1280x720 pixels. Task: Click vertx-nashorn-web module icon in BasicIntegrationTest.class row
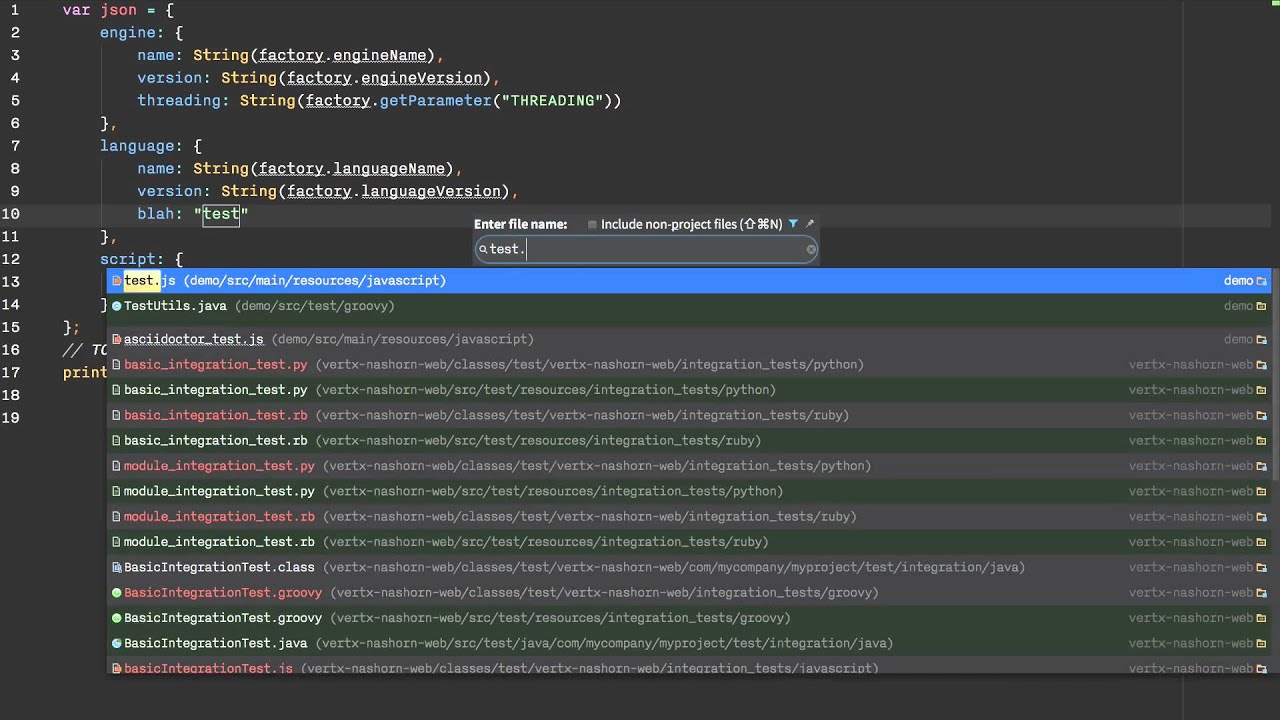tap(1262, 567)
